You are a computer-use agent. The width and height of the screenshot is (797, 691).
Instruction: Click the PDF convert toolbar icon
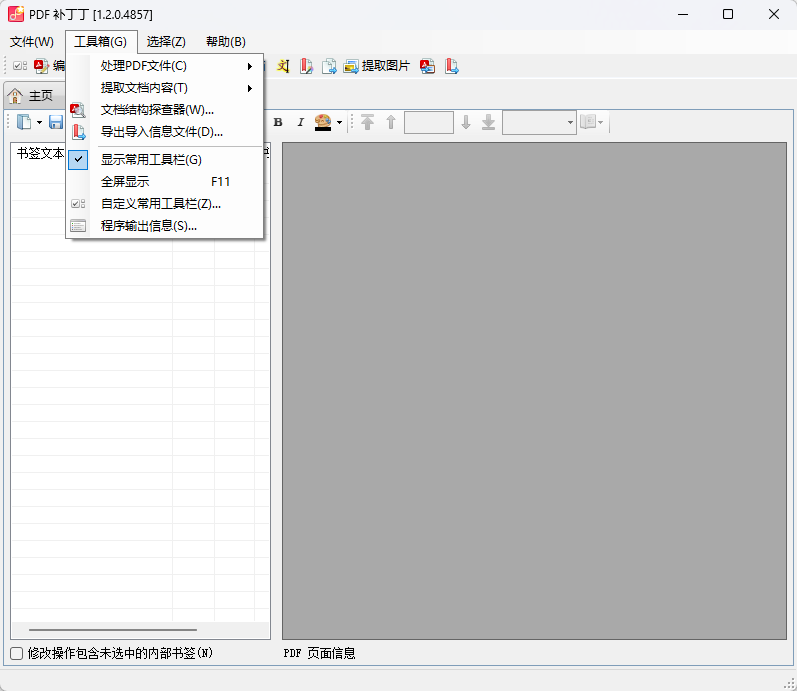[427, 66]
